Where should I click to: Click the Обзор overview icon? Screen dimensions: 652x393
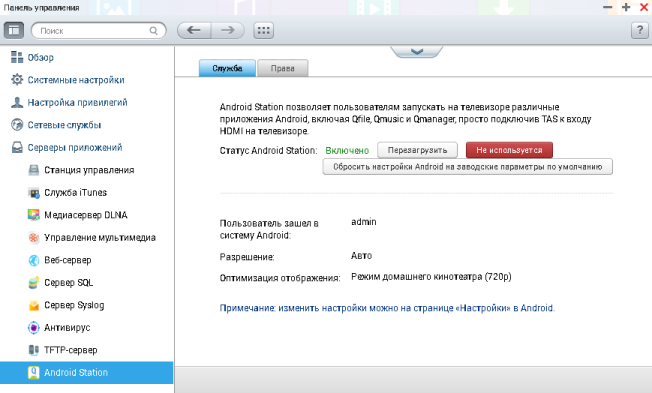(17, 57)
